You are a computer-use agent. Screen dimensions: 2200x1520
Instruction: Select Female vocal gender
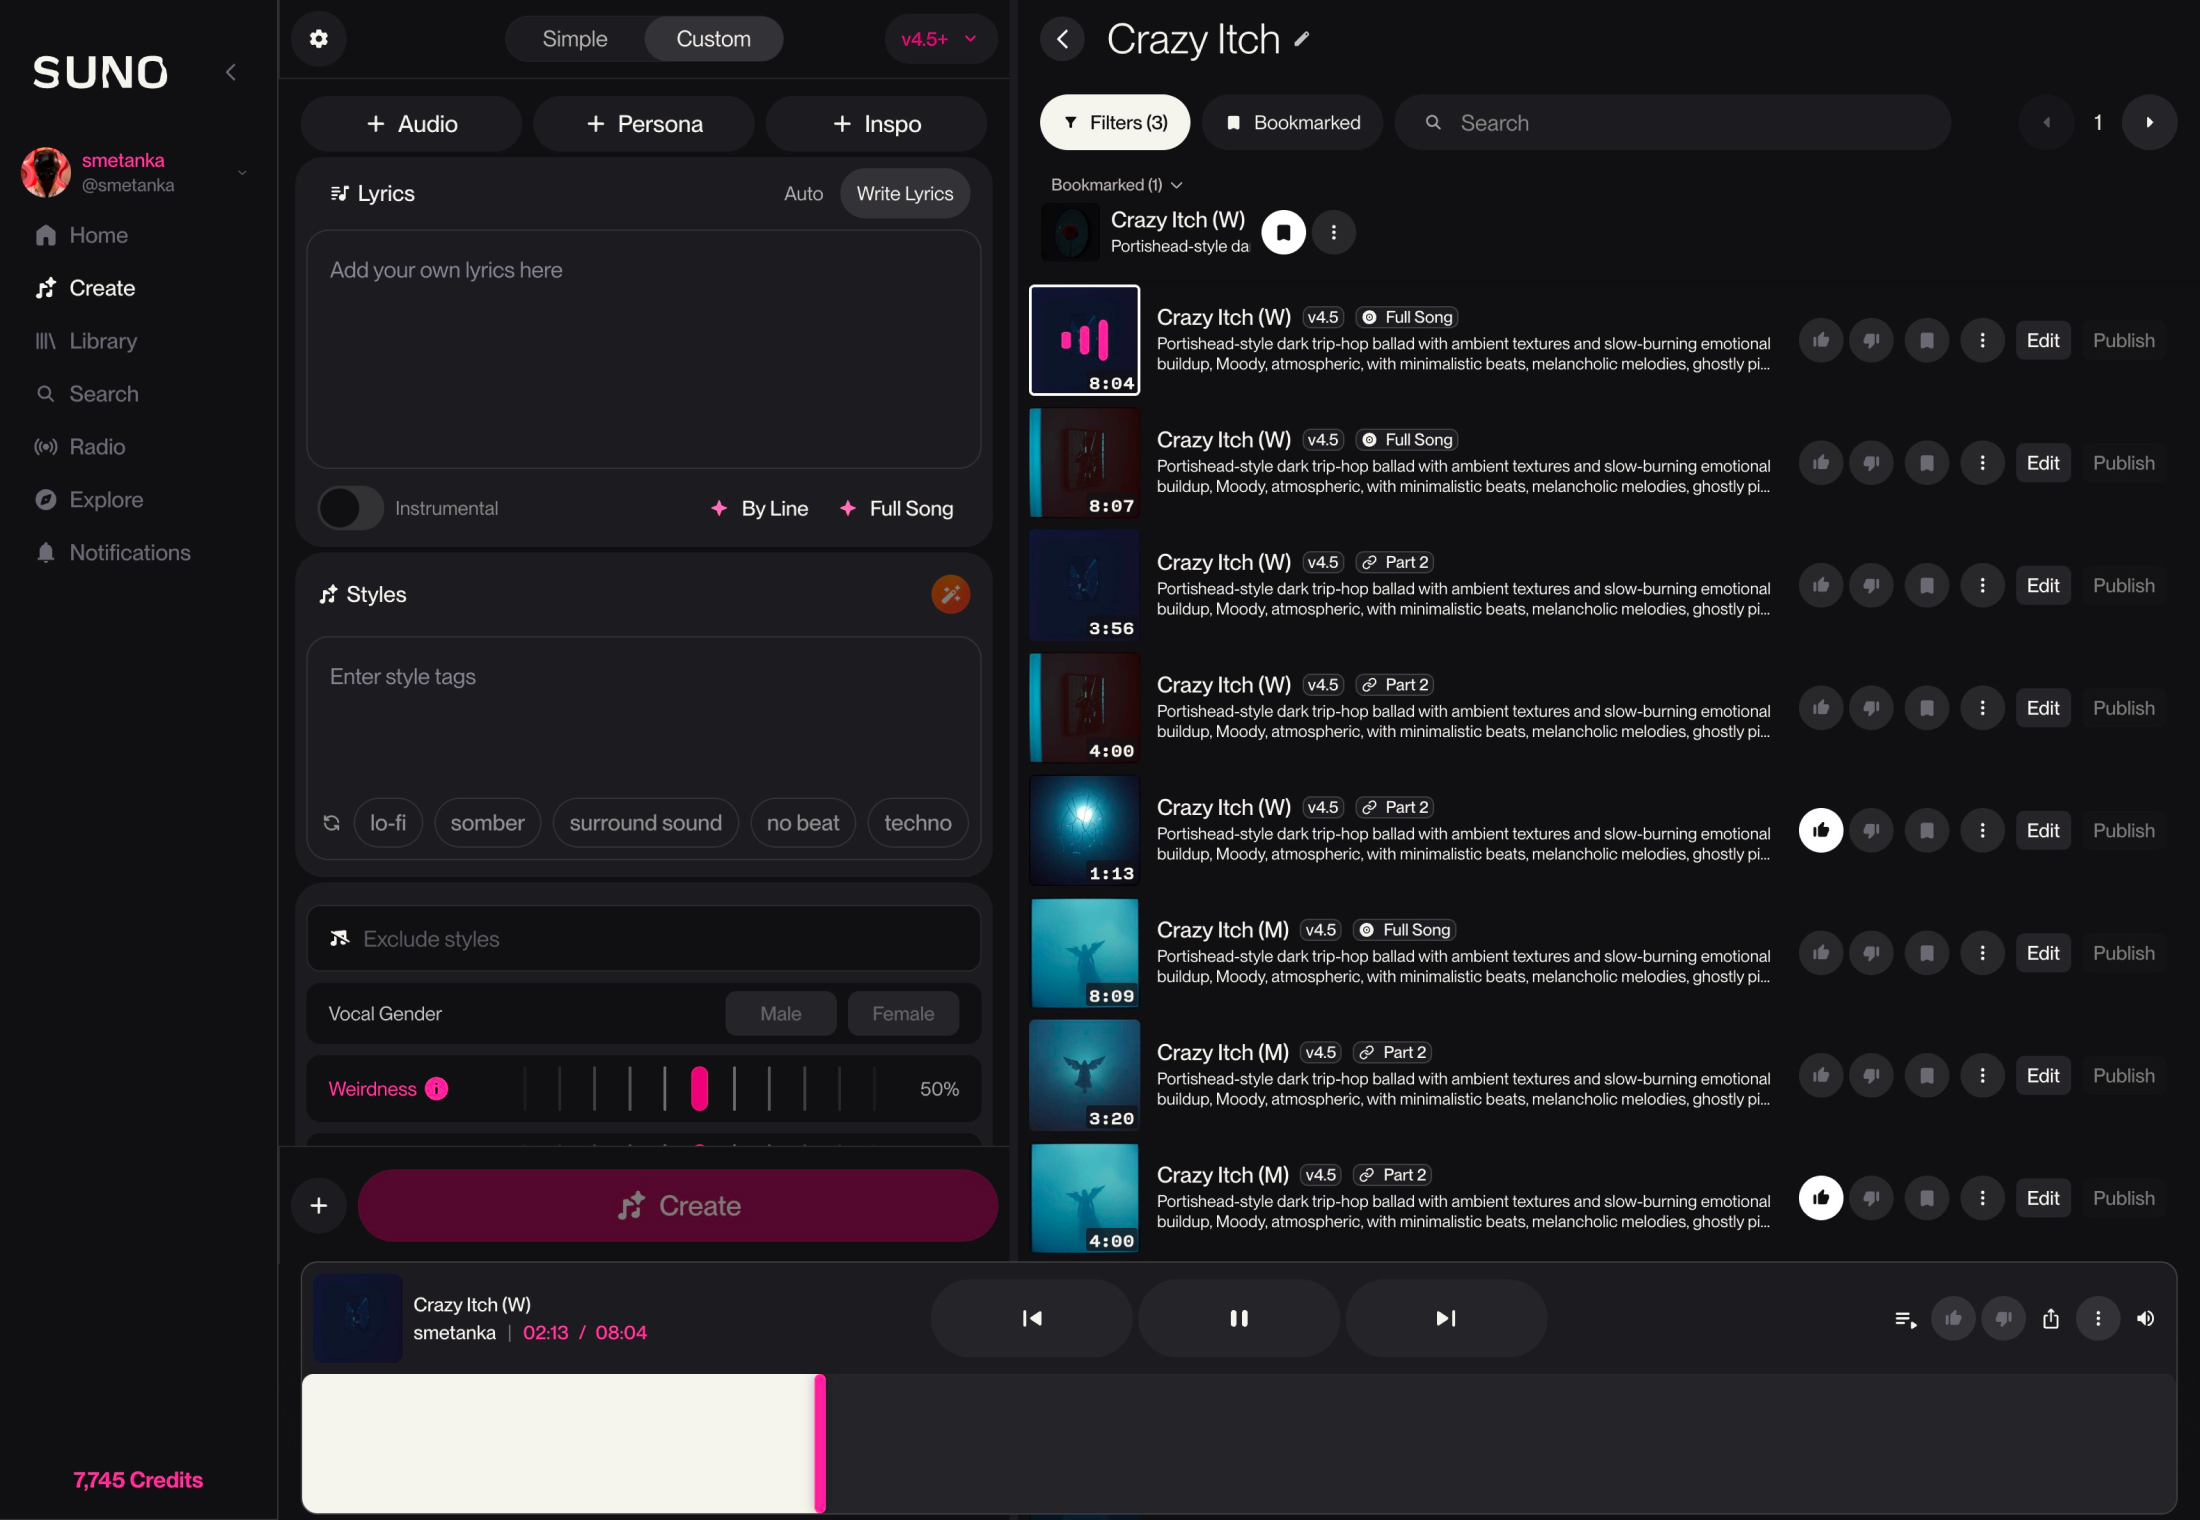click(x=902, y=1013)
